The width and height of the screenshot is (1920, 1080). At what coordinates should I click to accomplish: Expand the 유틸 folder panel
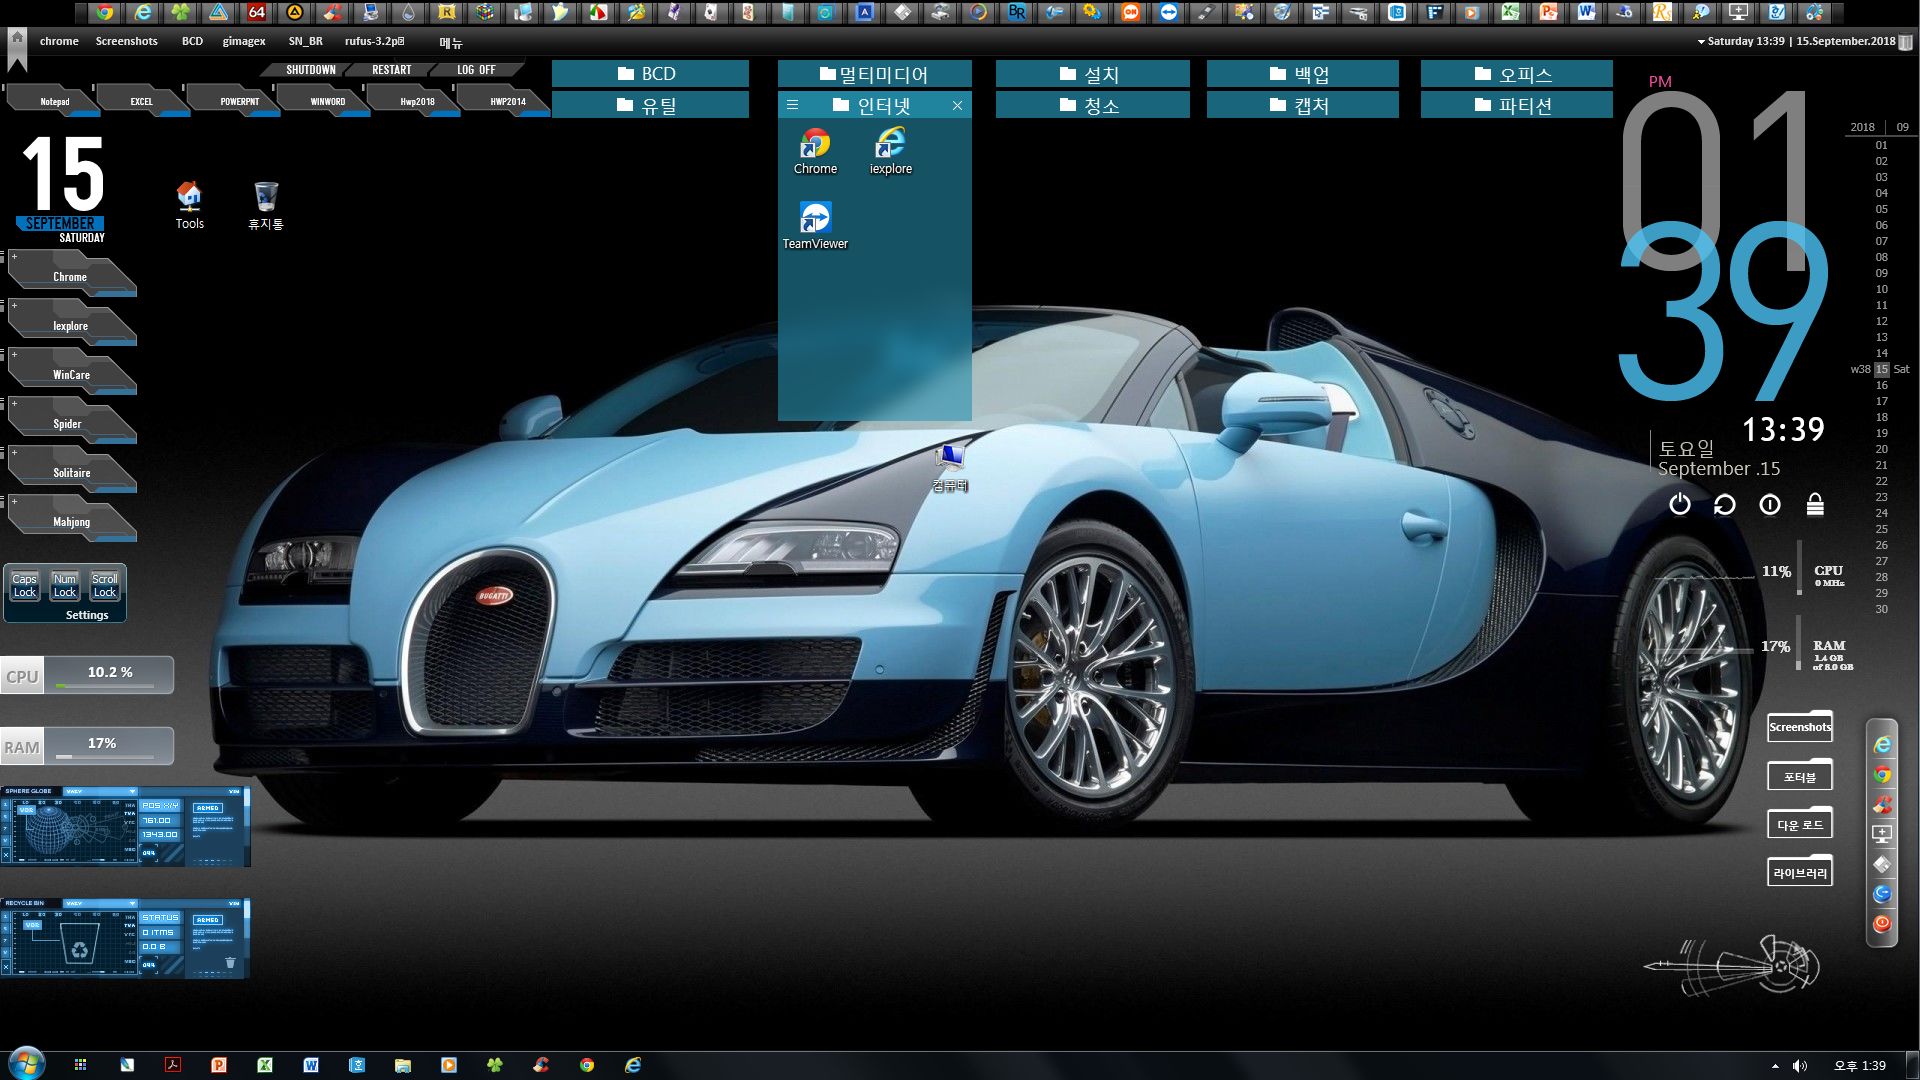click(x=650, y=105)
